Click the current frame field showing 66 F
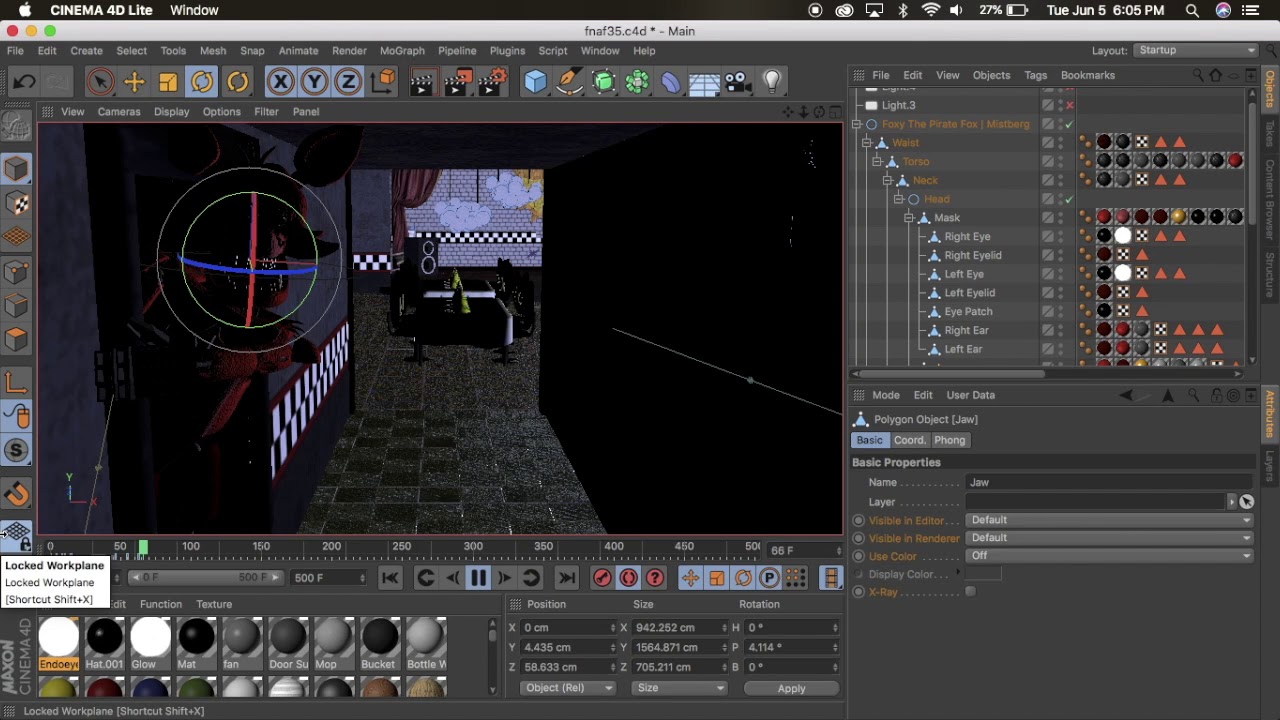This screenshot has width=1280, height=720. (x=803, y=550)
